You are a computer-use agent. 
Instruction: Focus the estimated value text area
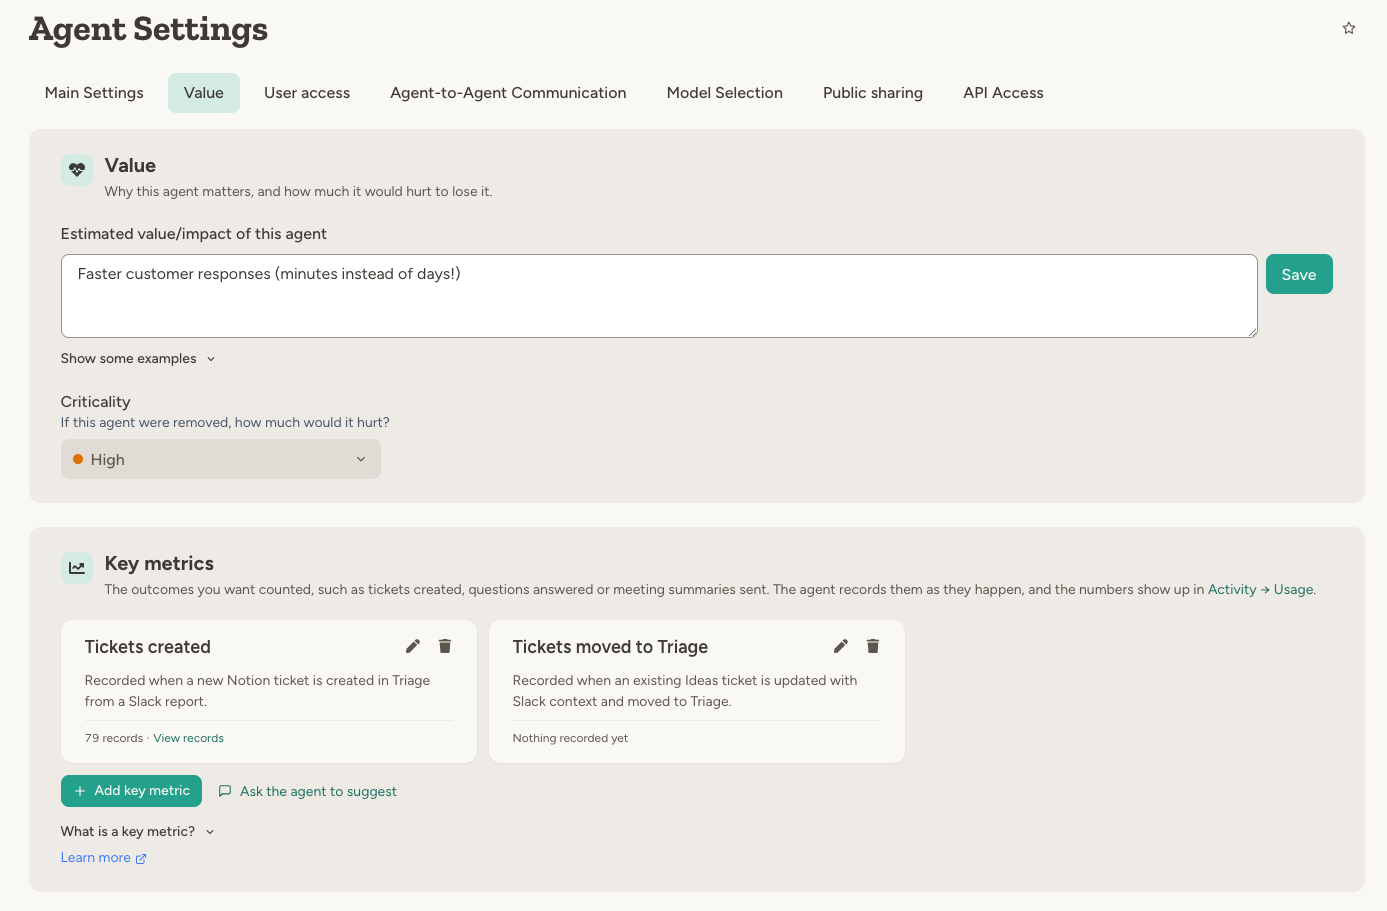click(659, 296)
